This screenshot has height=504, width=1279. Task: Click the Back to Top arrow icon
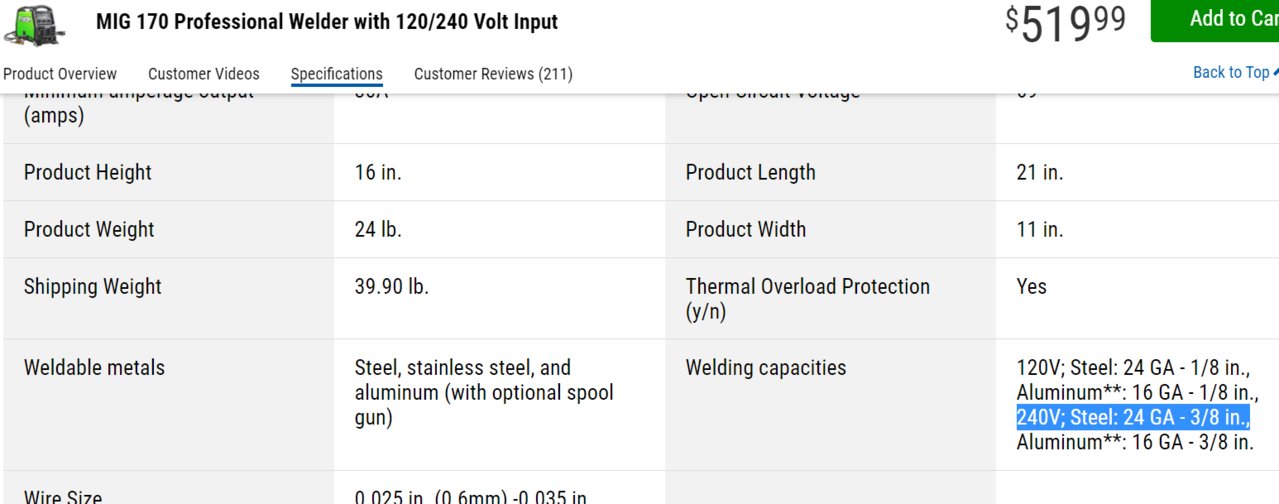(x=1275, y=72)
